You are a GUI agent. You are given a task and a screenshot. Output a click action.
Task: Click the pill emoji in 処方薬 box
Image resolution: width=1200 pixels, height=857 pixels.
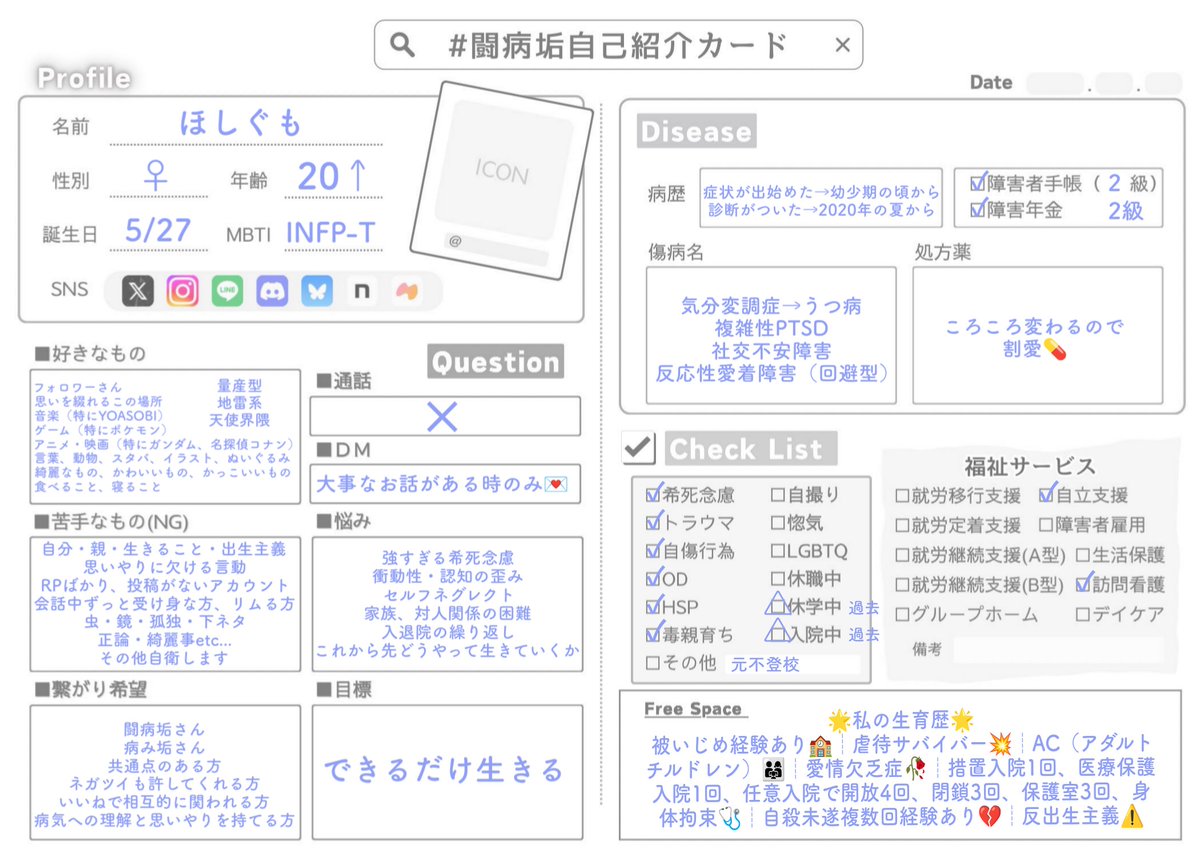tap(1054, 349)
